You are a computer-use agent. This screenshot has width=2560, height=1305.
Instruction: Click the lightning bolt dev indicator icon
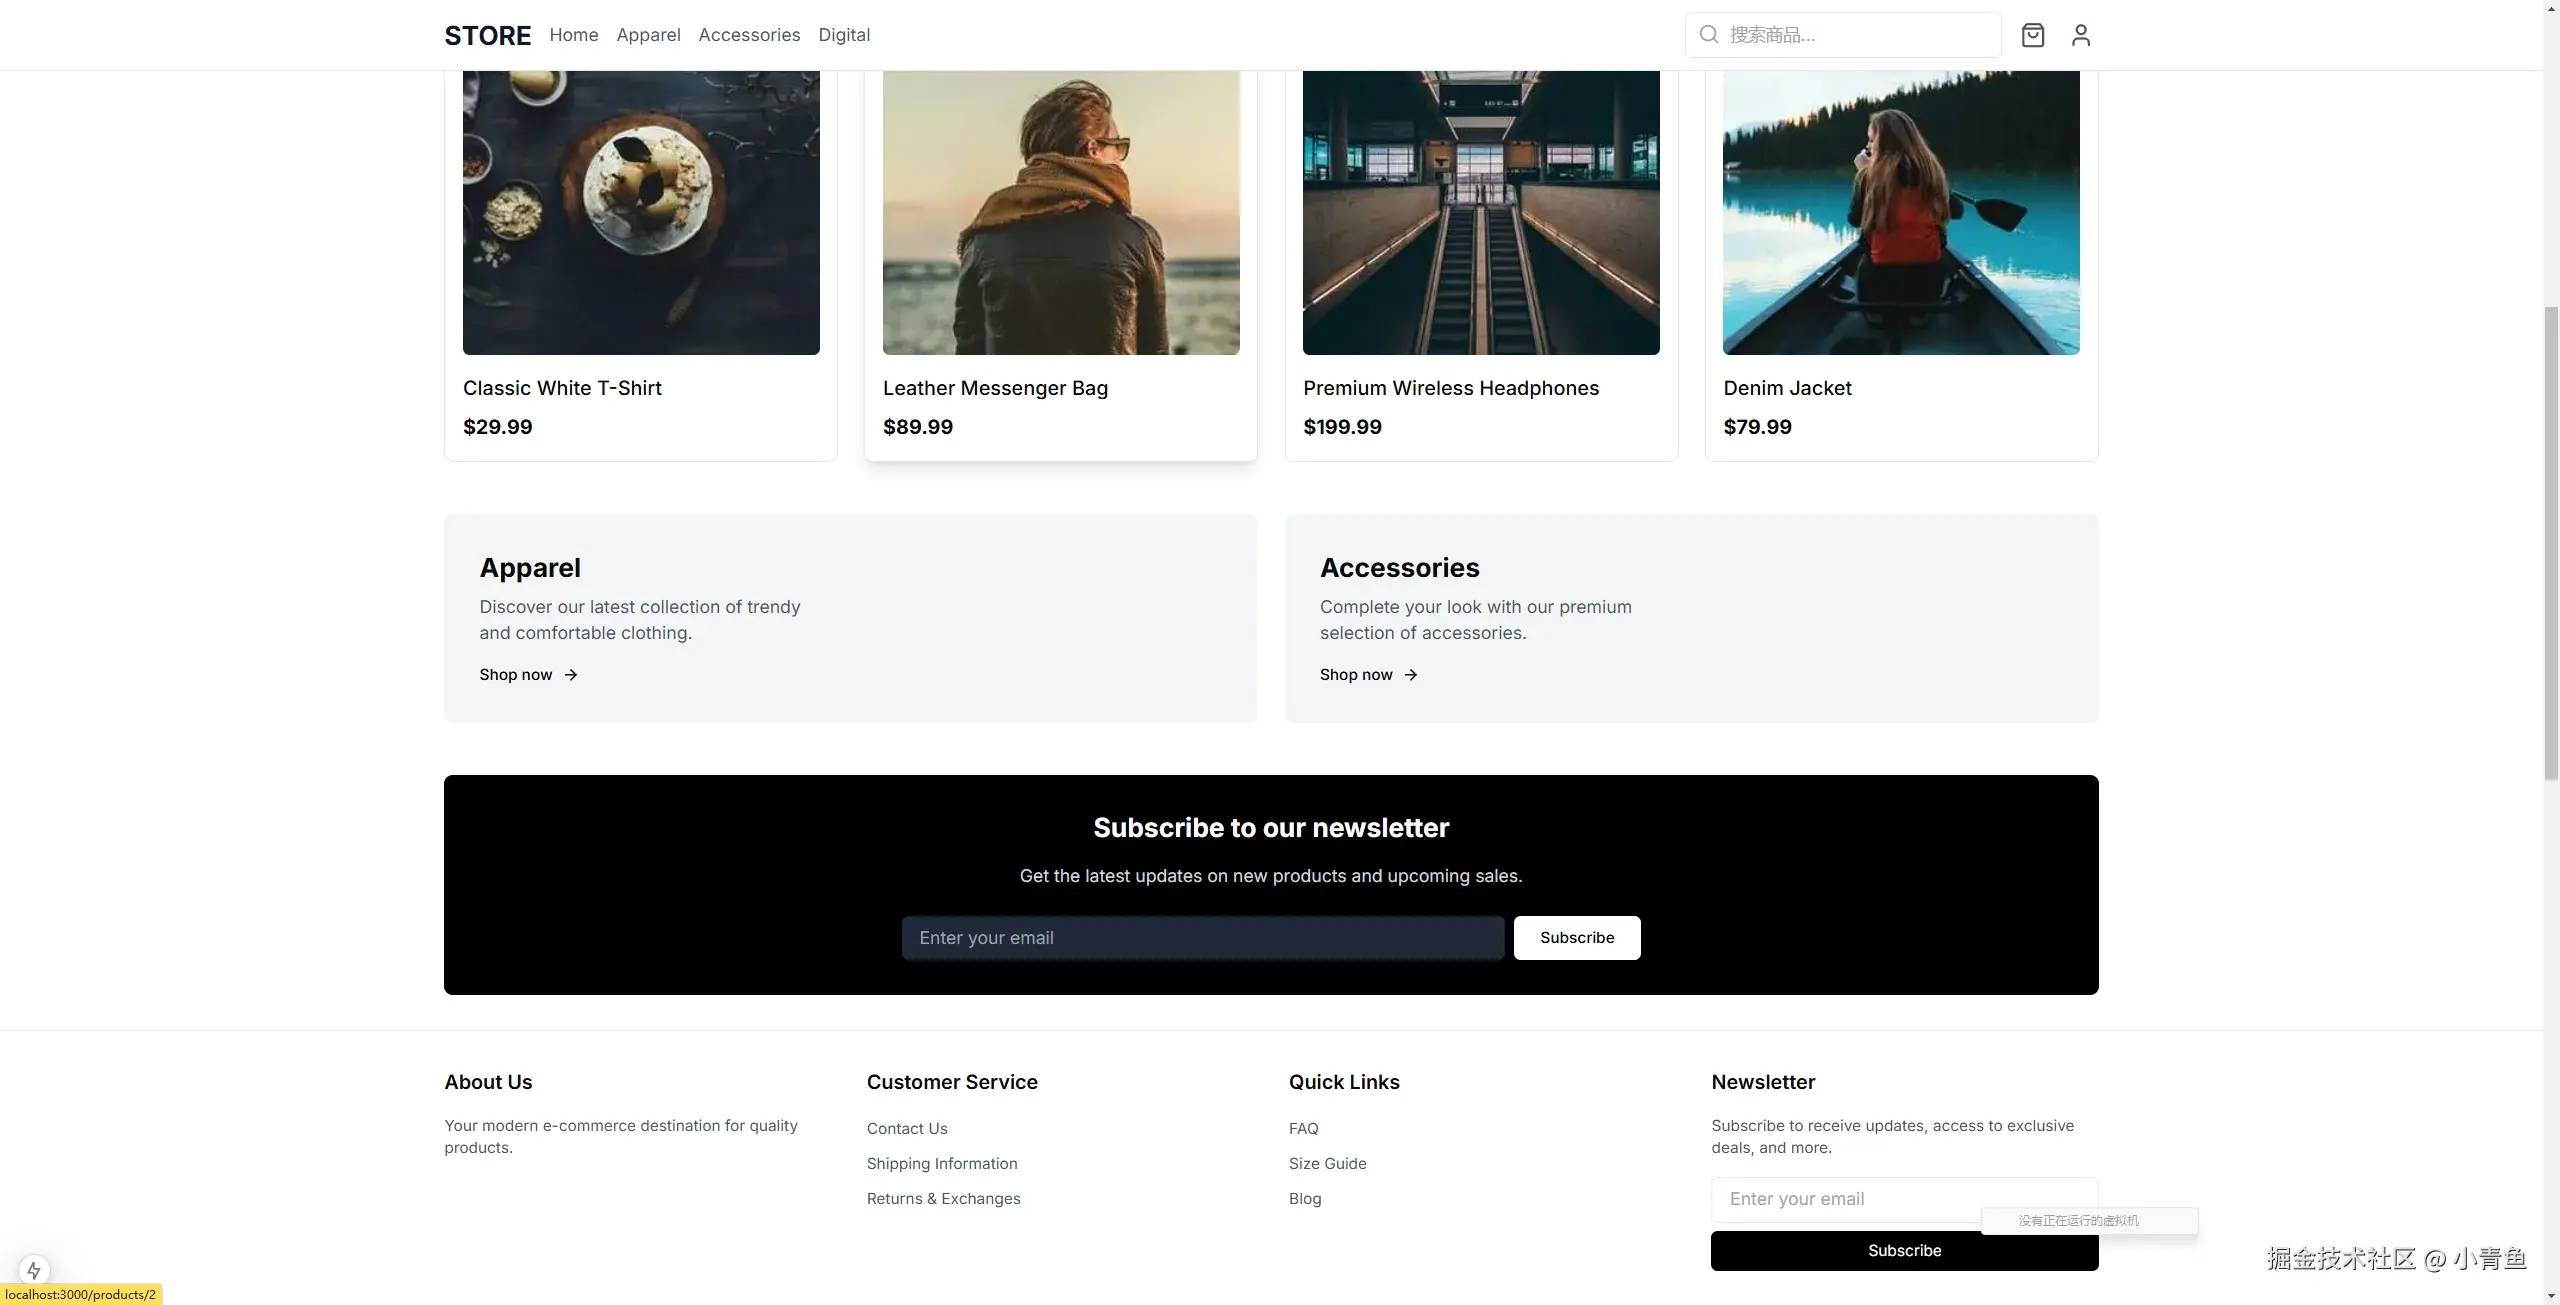click(34, 1270)
